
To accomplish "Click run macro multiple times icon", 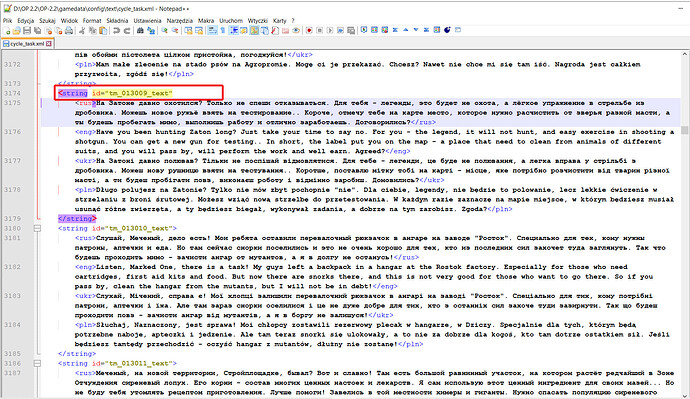I will click(341, 30).
